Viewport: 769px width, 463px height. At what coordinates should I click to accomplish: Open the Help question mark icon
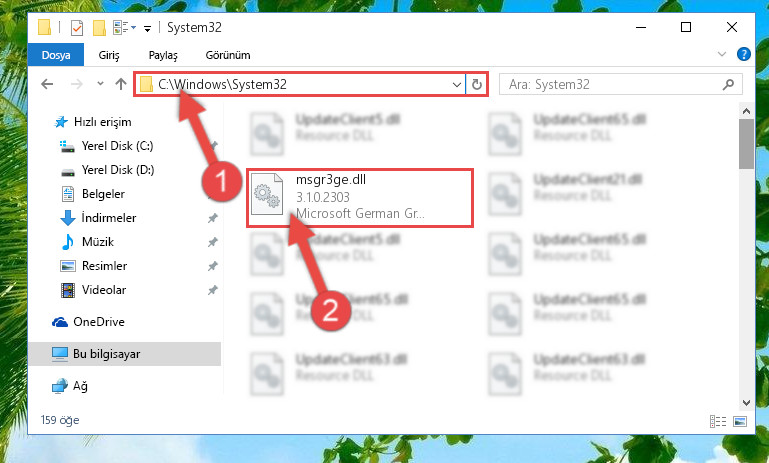point(743,54)
